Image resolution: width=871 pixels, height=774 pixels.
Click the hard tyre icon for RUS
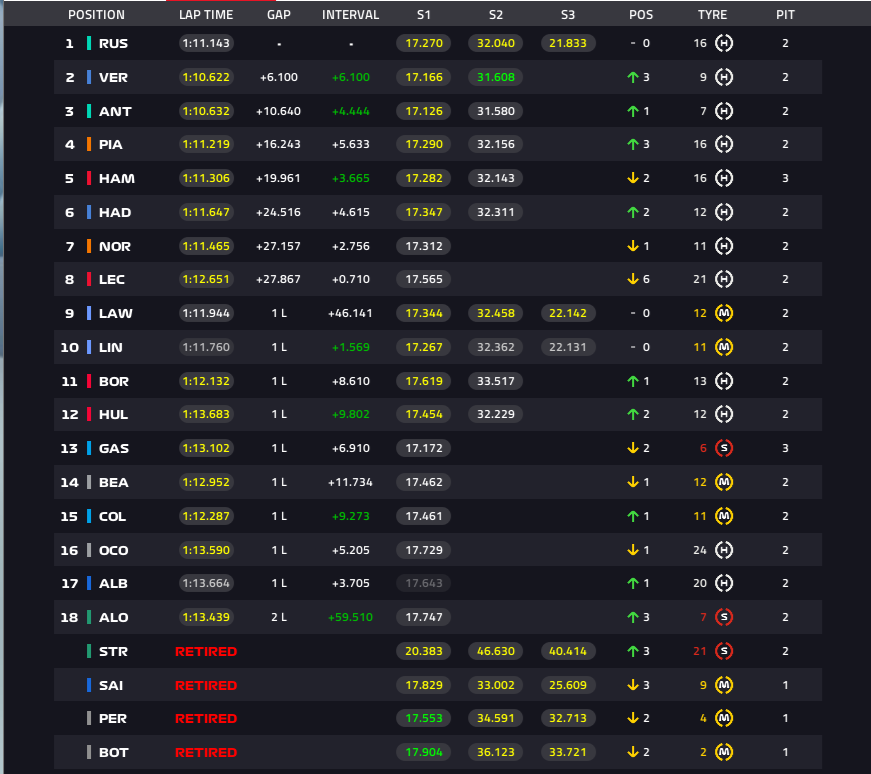(x=724, y=43)
